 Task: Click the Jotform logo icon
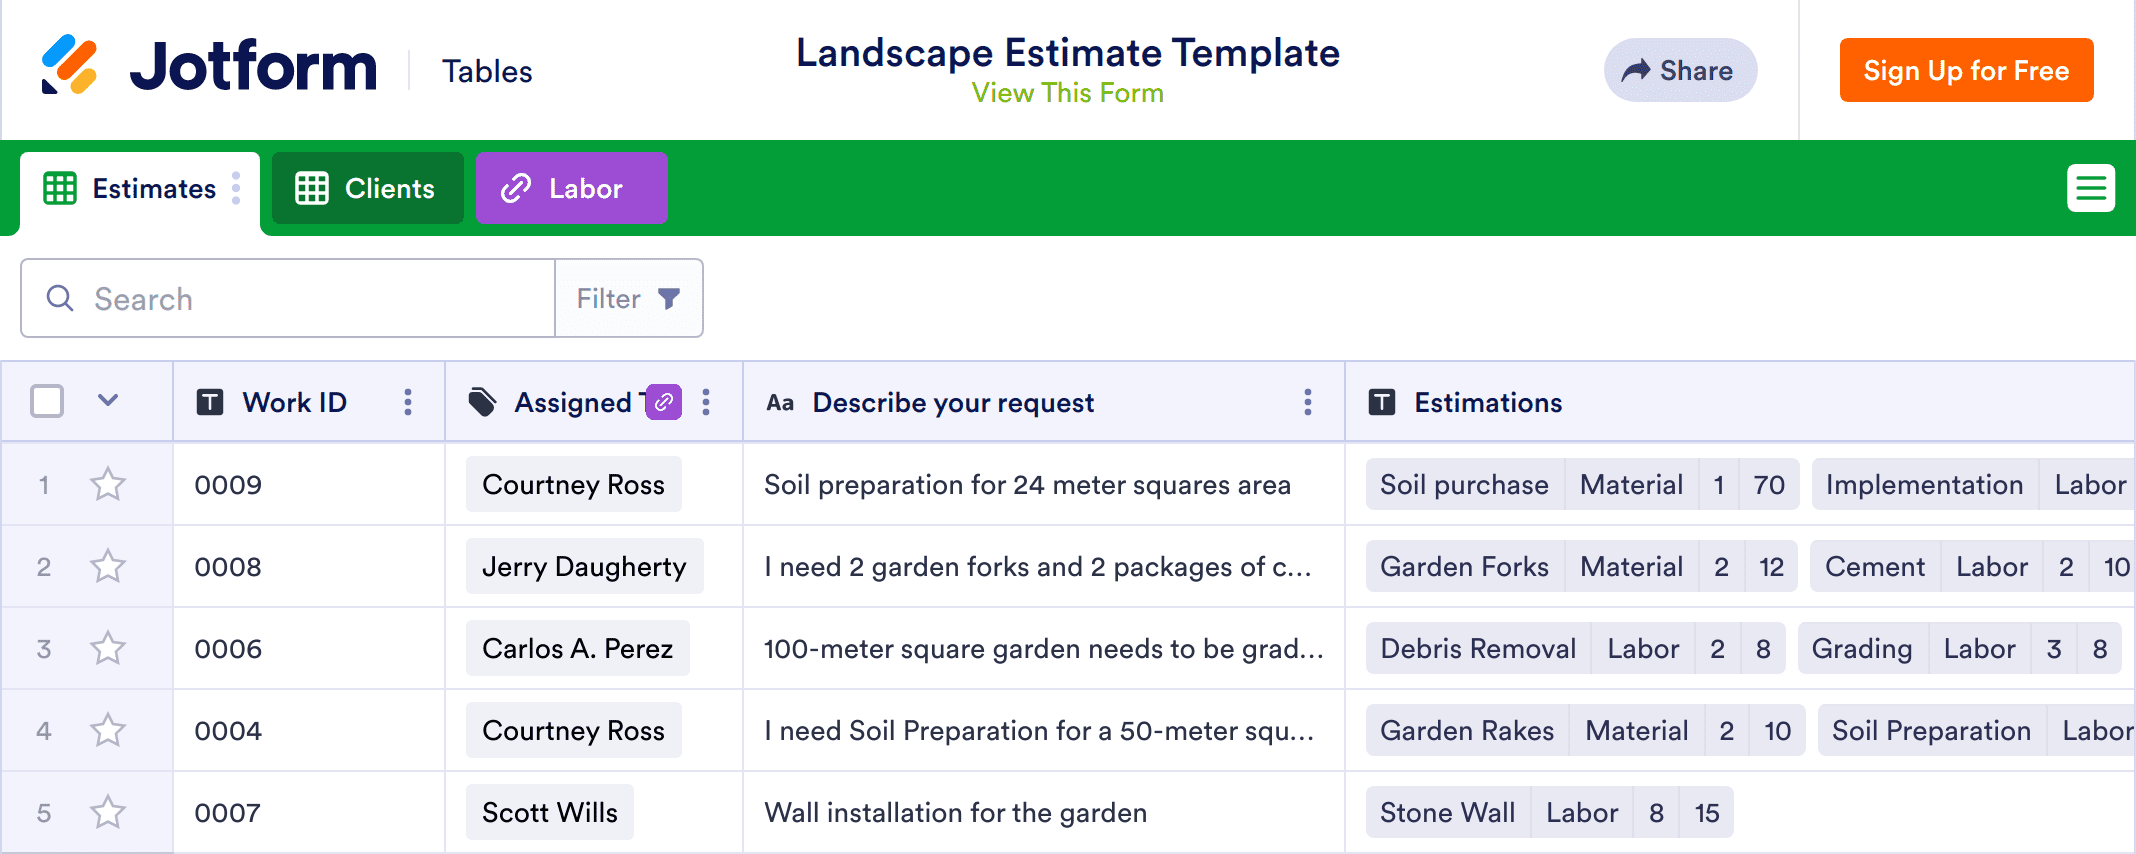click(69, 65)
